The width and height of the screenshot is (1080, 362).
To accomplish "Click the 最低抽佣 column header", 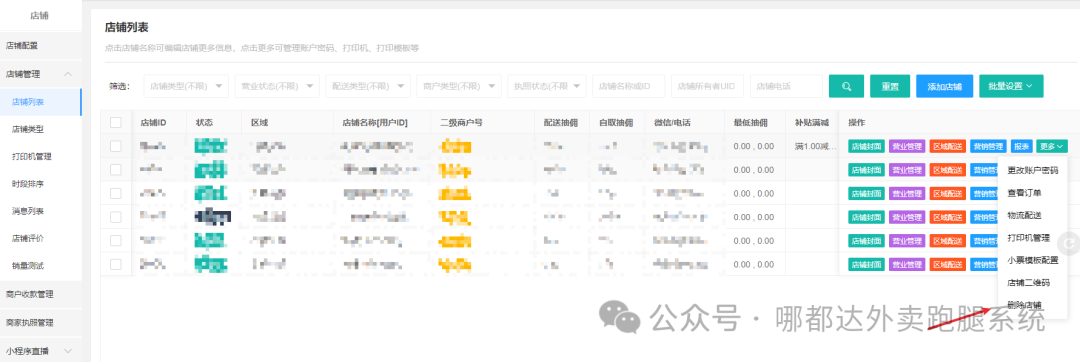I will tap(750, 123).
